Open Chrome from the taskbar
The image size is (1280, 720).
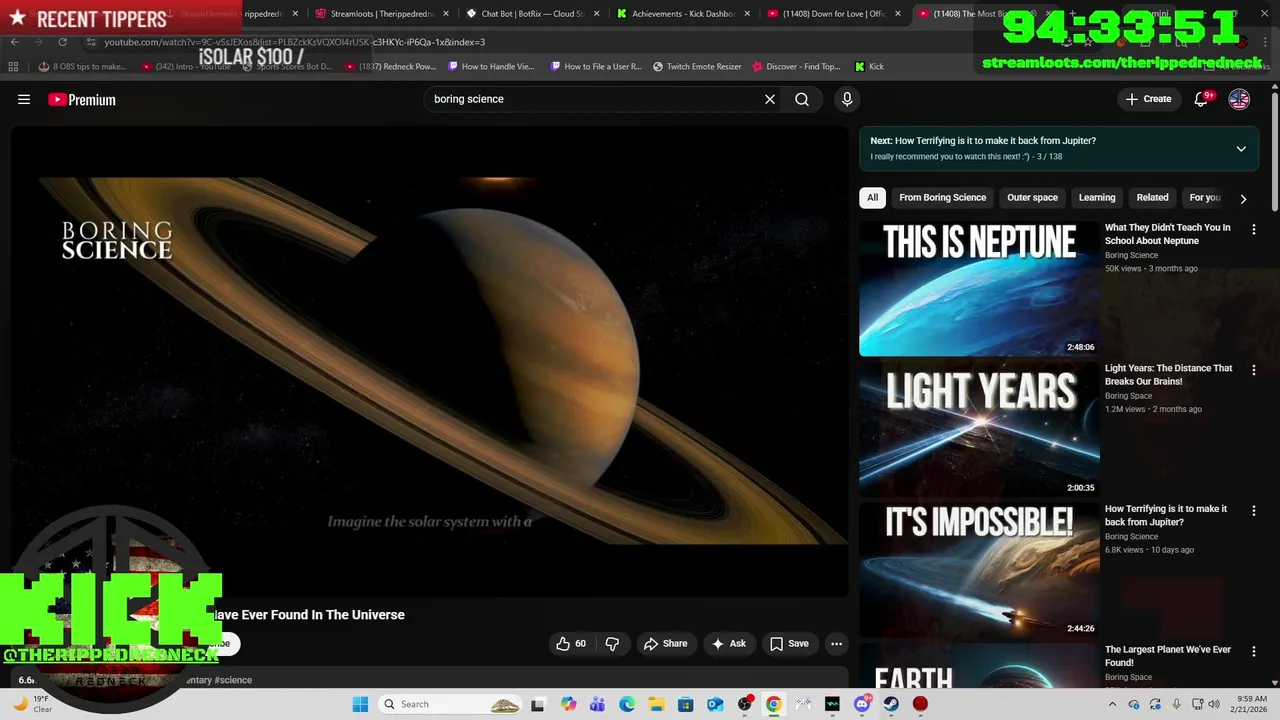pos(773,704)
